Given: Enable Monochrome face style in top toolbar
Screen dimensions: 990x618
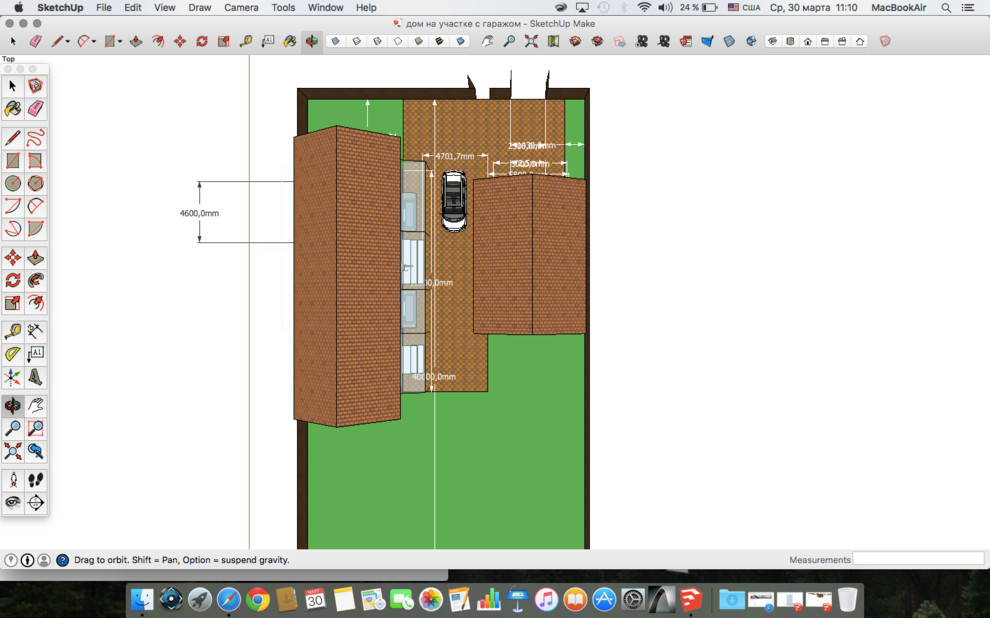Looking at the screenshot, I should pos(461,42).
